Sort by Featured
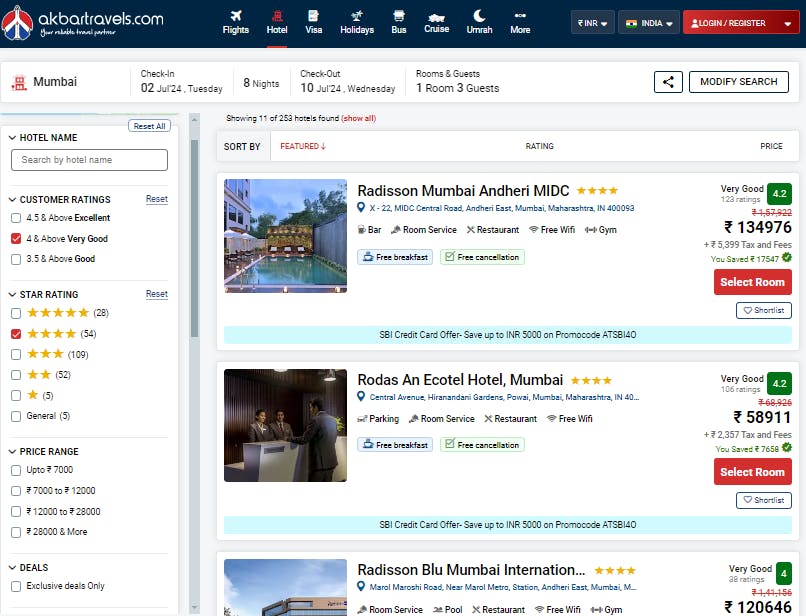 pos(303,147)
